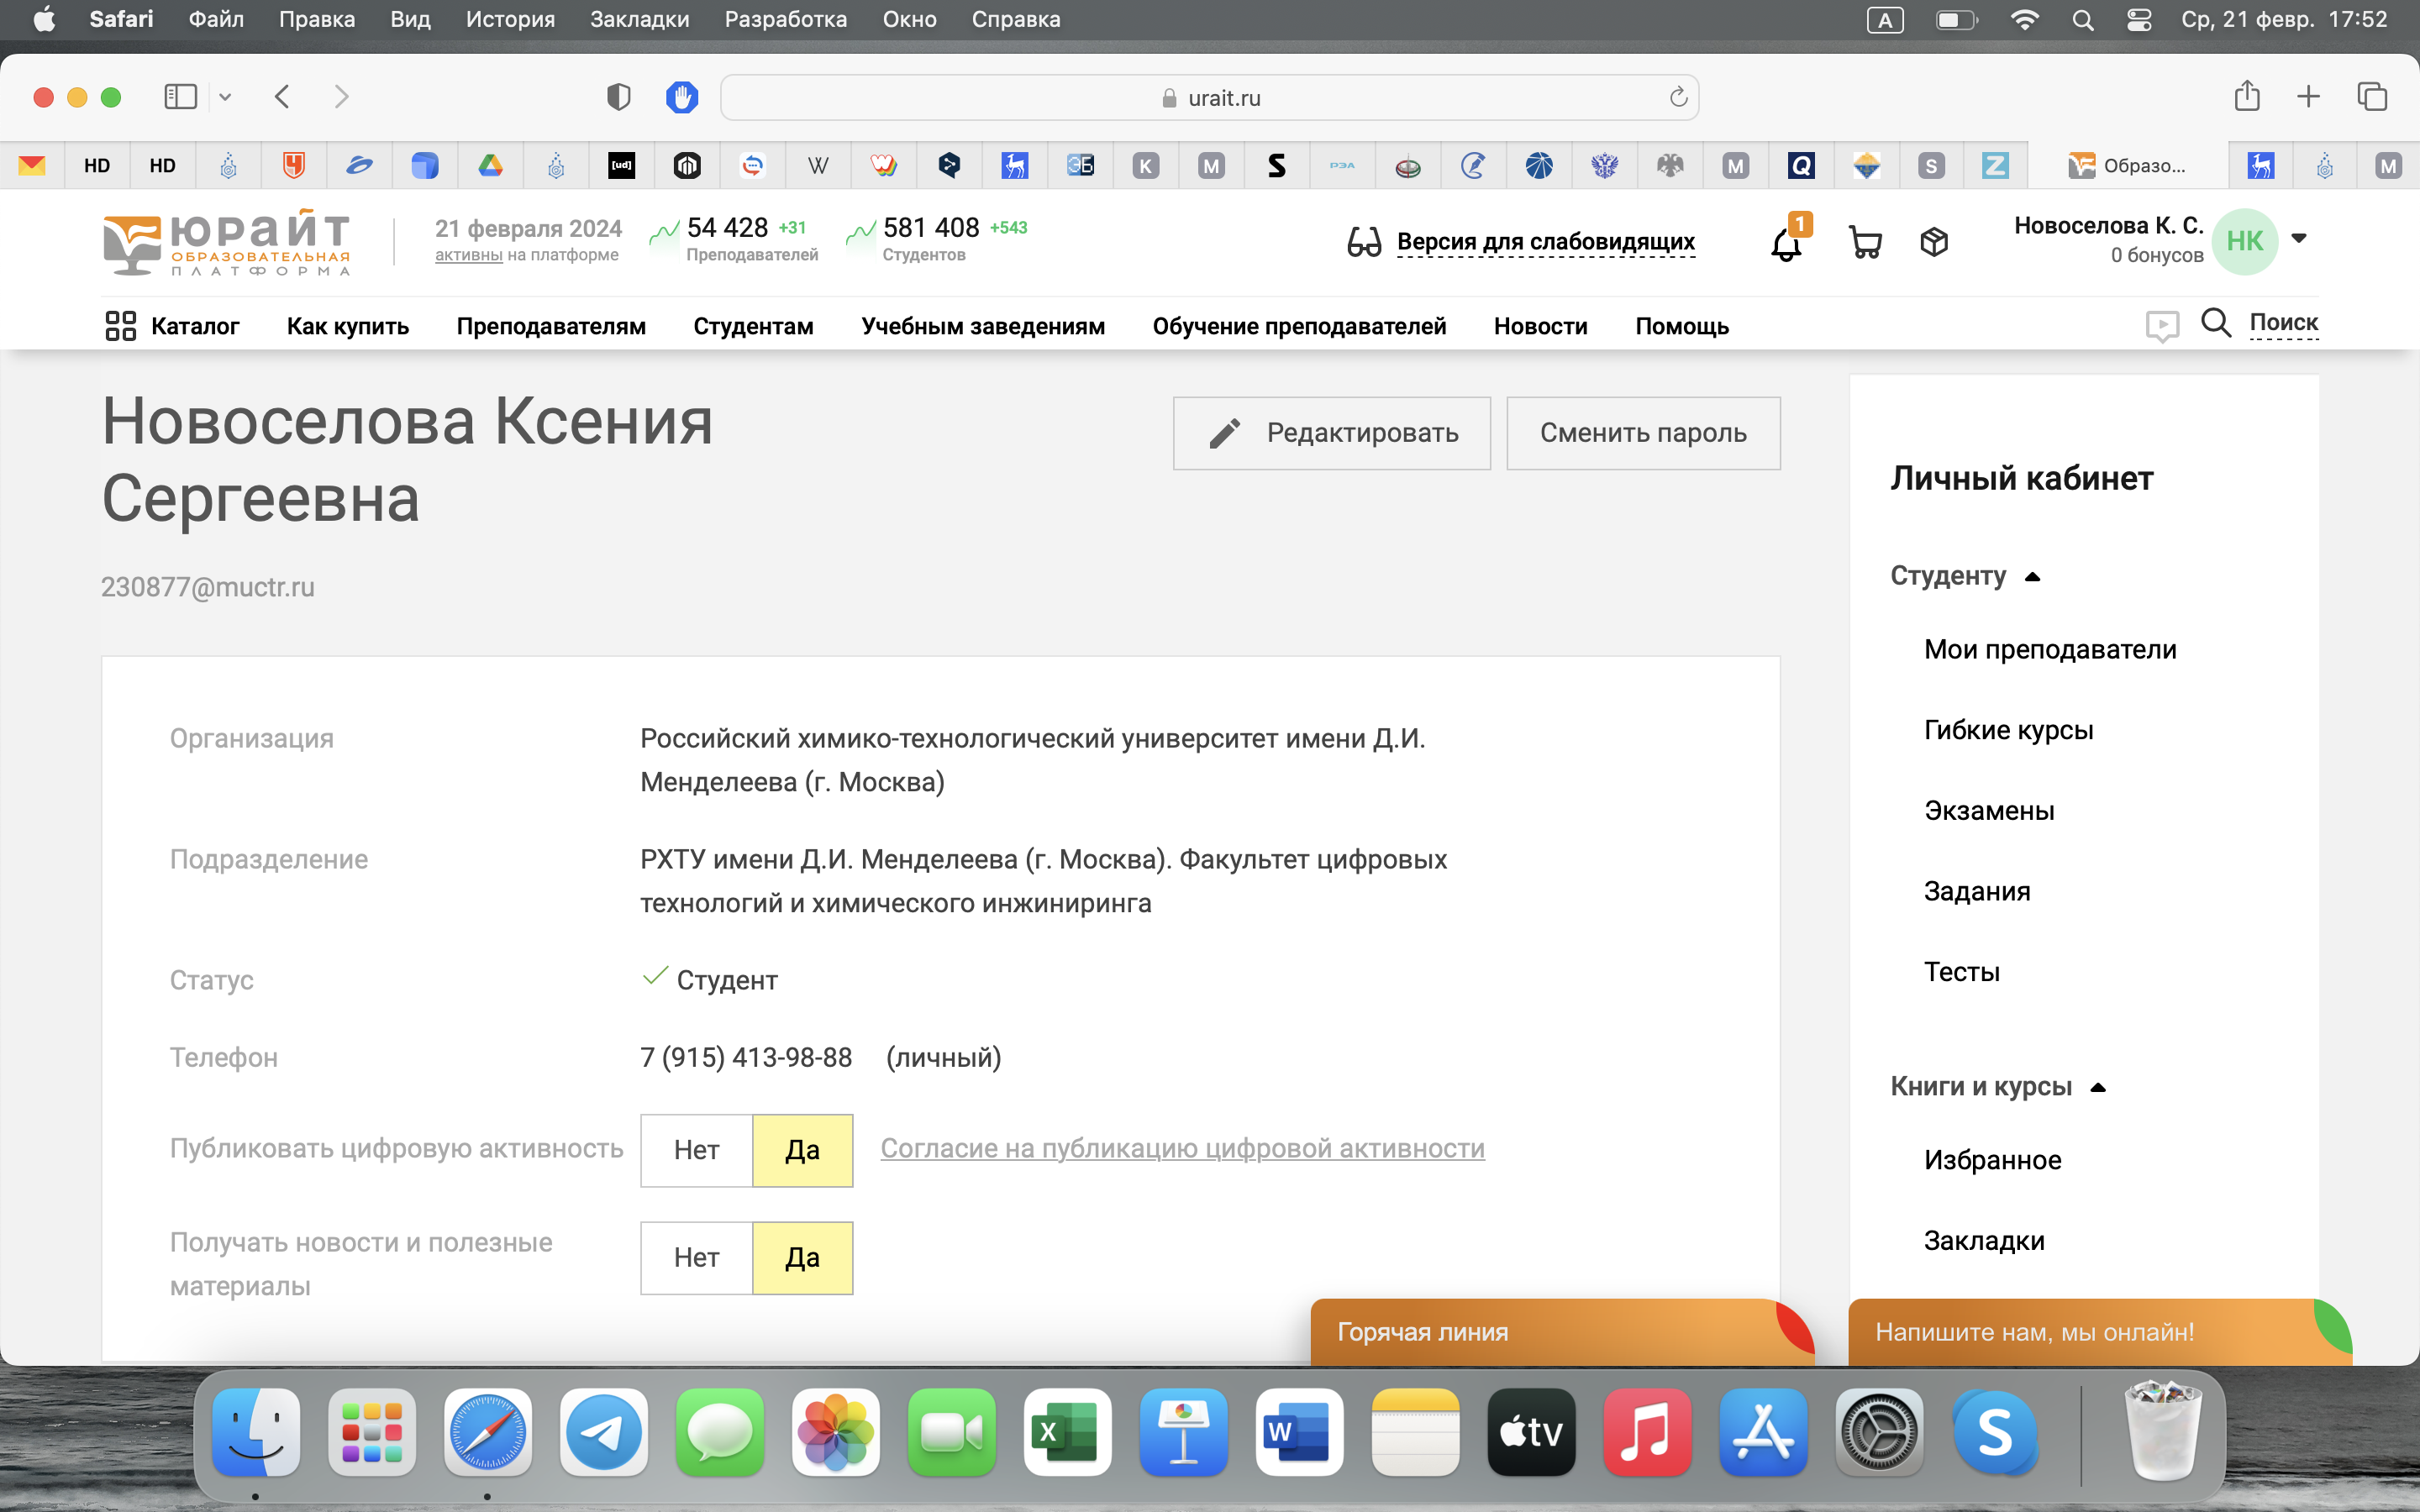Image resolution: width=2420 pixels, height=1512 pixels.
Task: Click Версия для слабовидящих link
Action: [1545, 241]
